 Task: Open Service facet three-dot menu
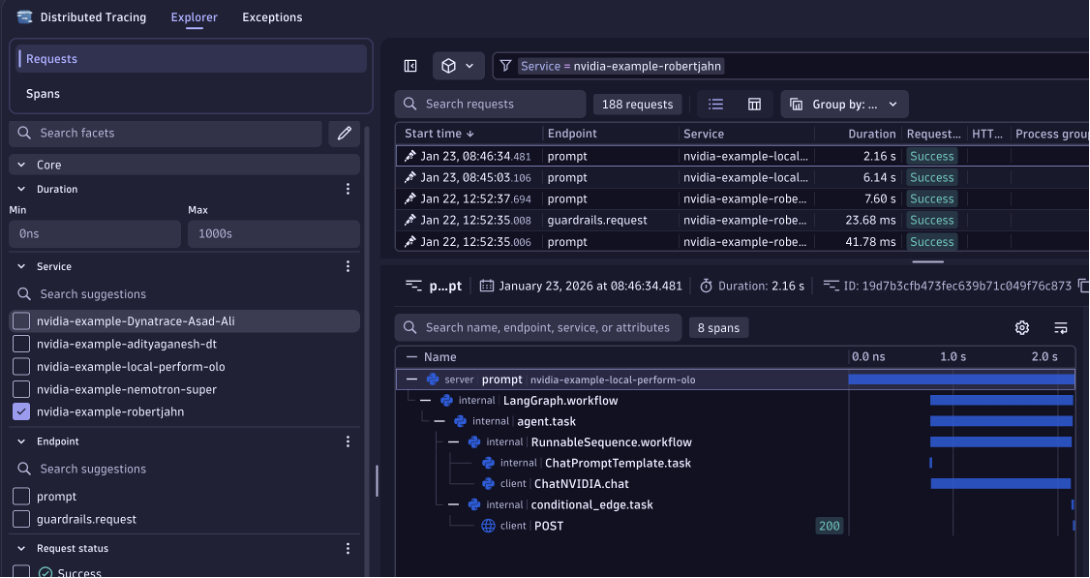[348, 267]
